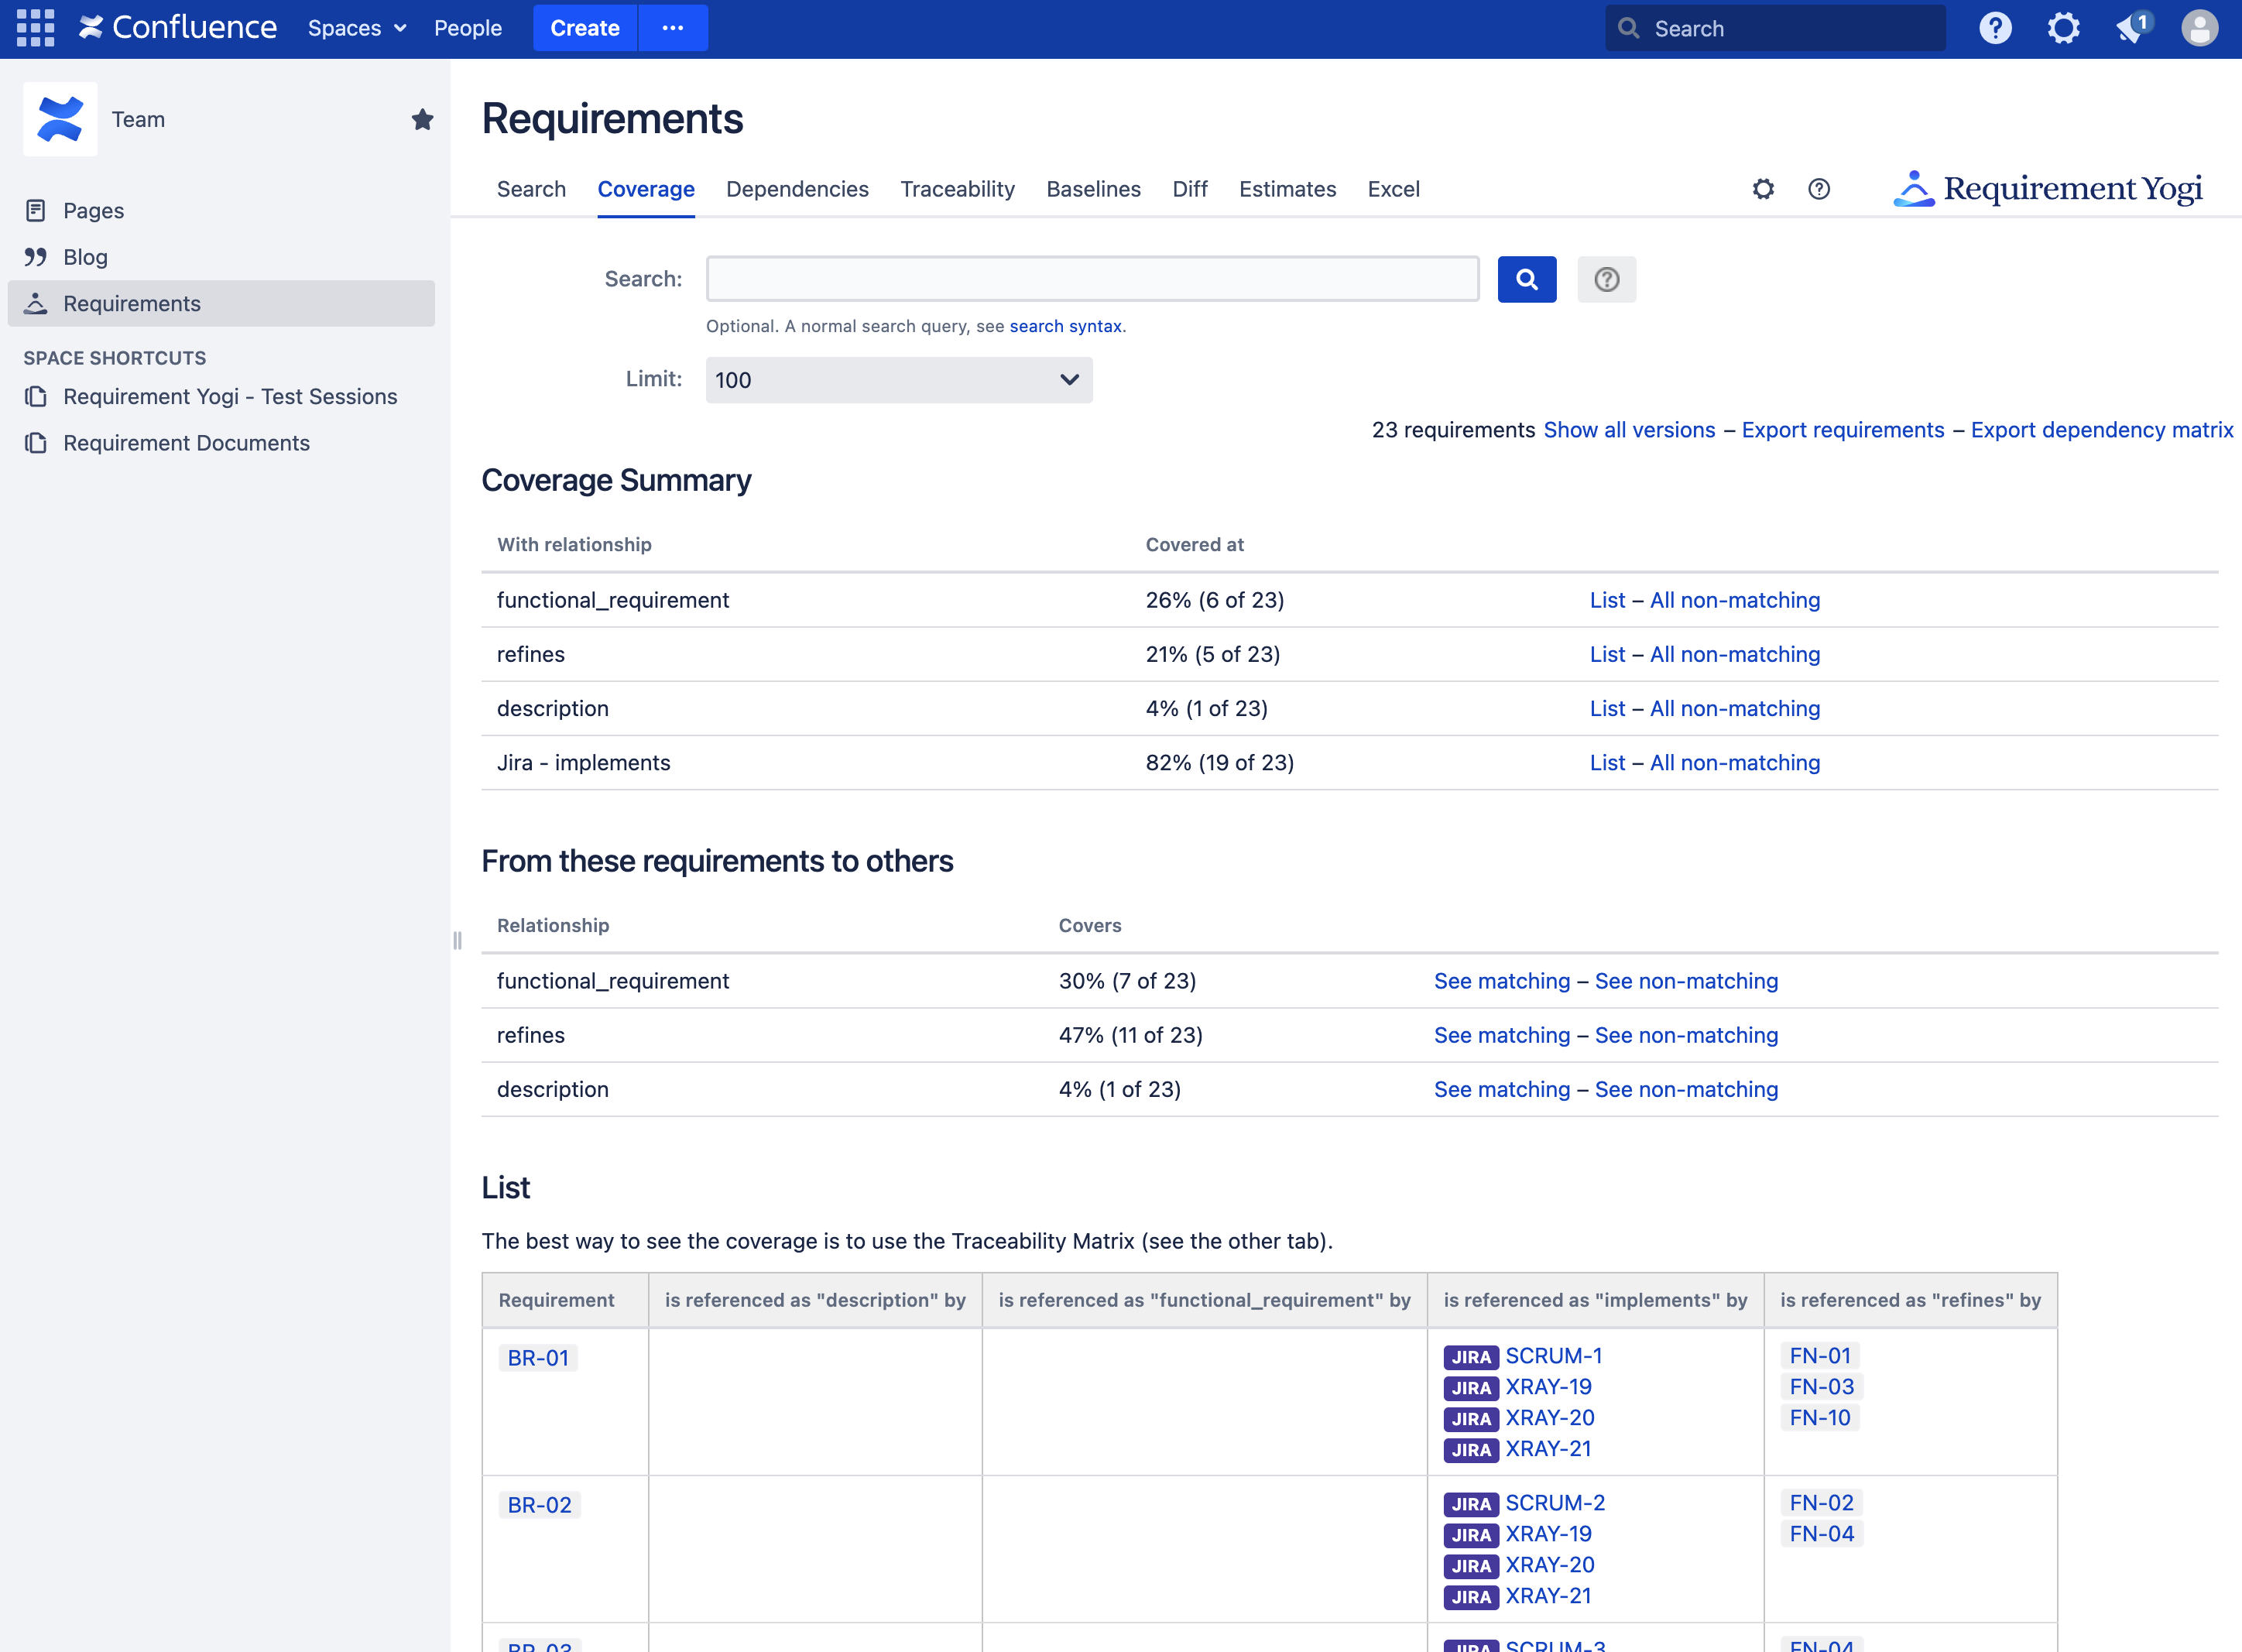The image size is (2242, 1652).
Task: Click the blue magnifier search button
Action: [1526, 279]
